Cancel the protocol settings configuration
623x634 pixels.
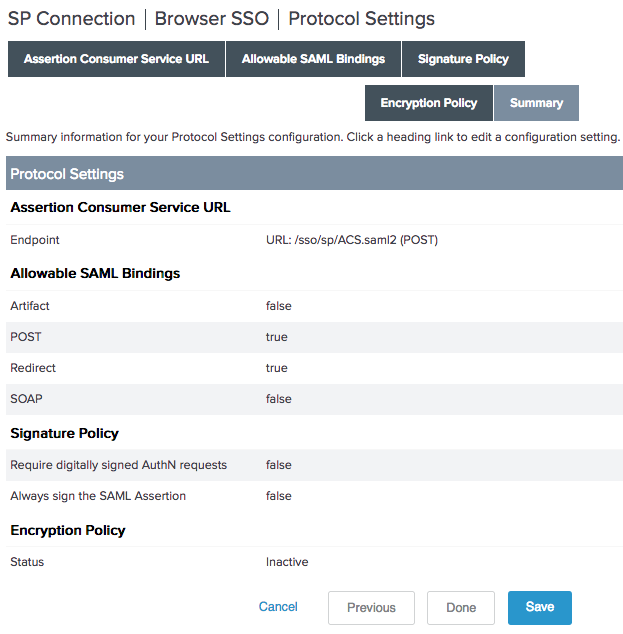coord(278,607)
